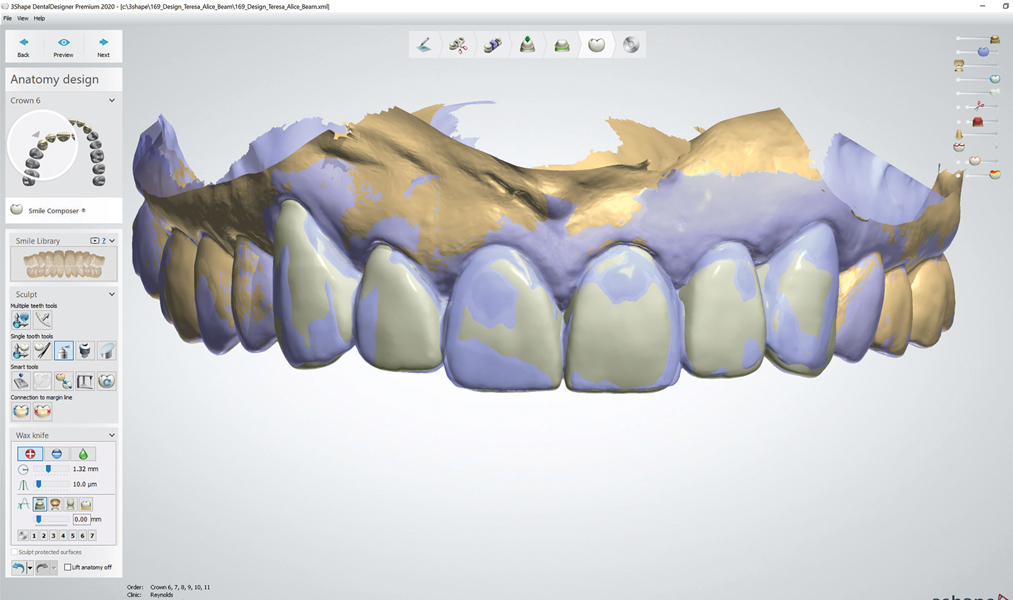Enable the Lift anatomy off checkbox
Viewport: 1013px width, 600px height.
click(68, 567)
